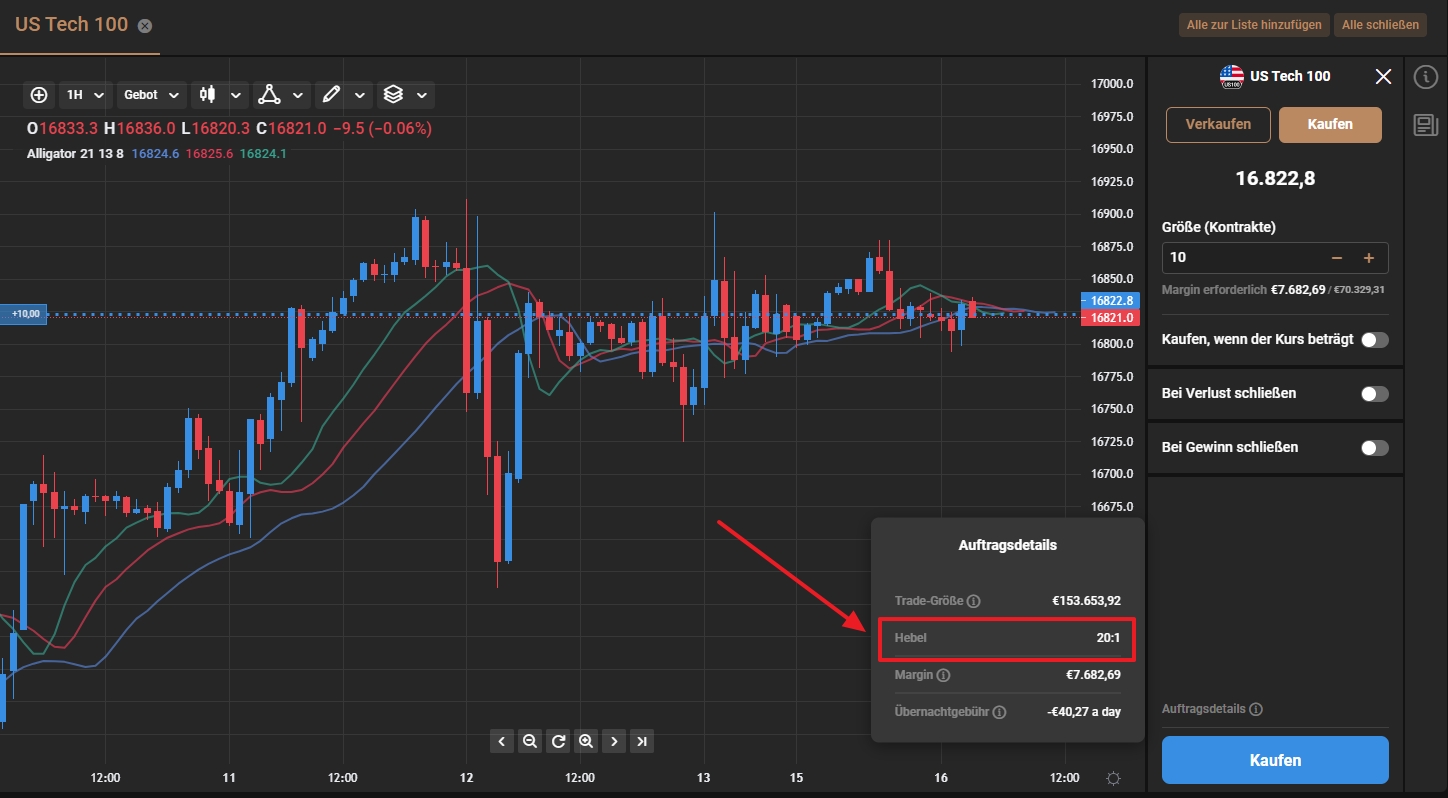
Task: Click Alle zur Liste hinzufügen button
Action: pos(1254,25)
